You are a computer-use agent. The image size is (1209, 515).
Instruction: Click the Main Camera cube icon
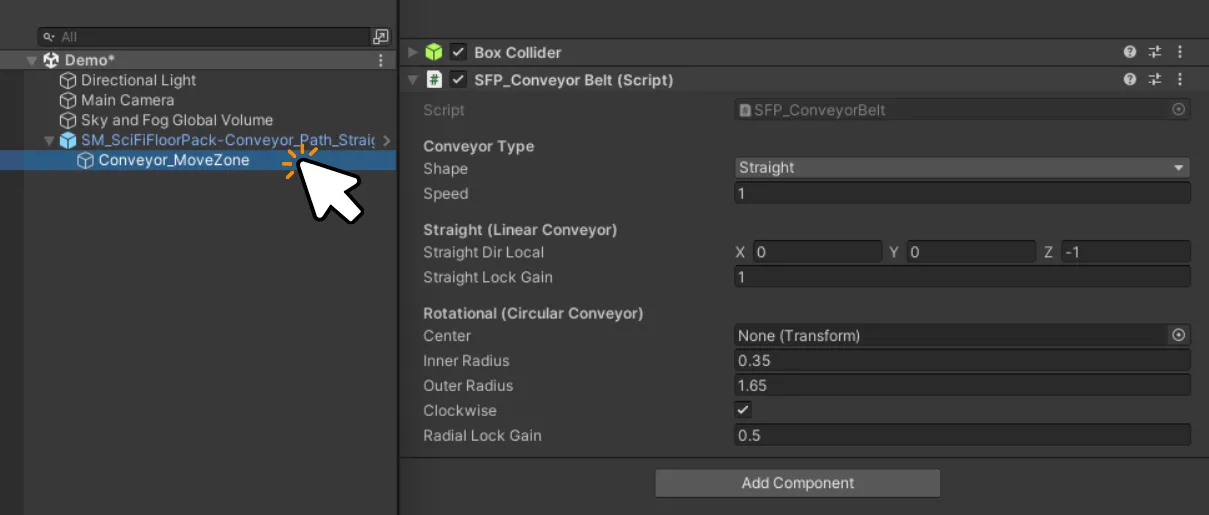(x=68, y=100)
